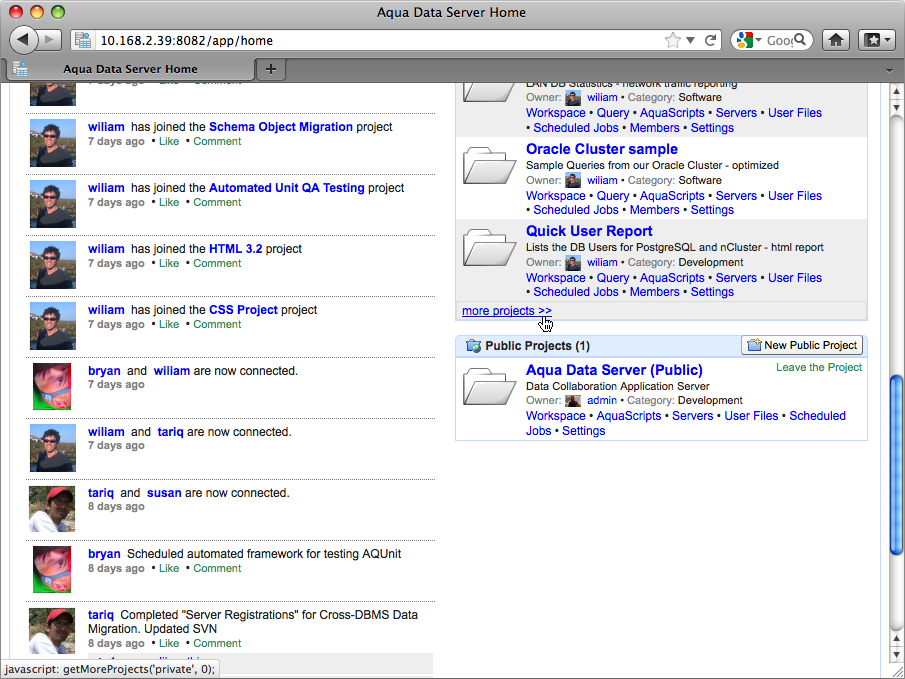Like the Schema Object Migration activity
The width and height of the screenshot is (905, 679).
click(169, 141)
